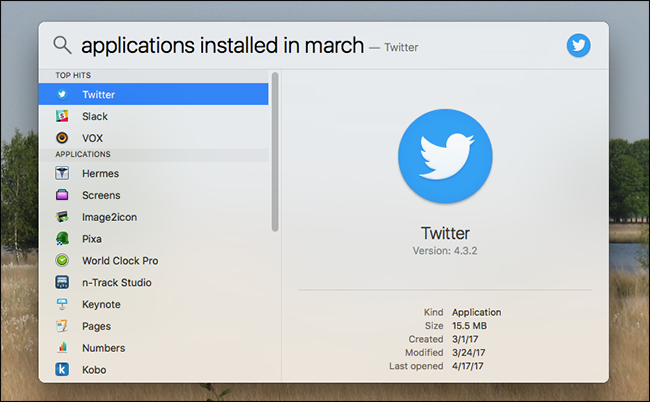The image size is (650, 402).
Task: Click the Twitter bird icon in Top Hits
Action: point(62,94)
